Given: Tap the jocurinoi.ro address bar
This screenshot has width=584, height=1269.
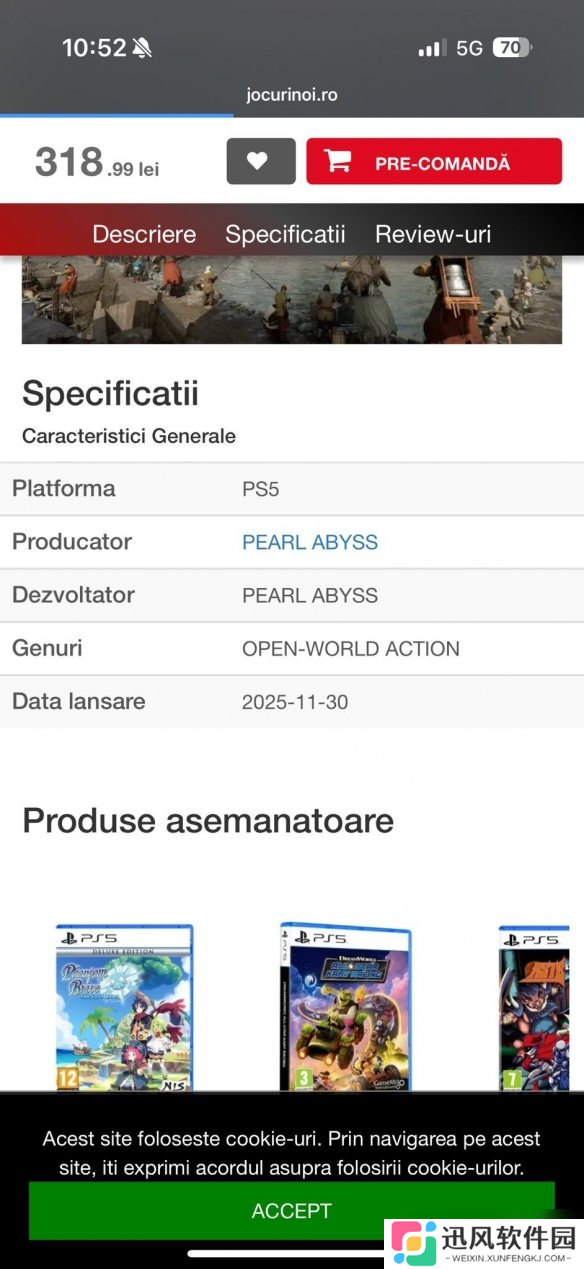Looking at the screenshot, I should (292, 95).
